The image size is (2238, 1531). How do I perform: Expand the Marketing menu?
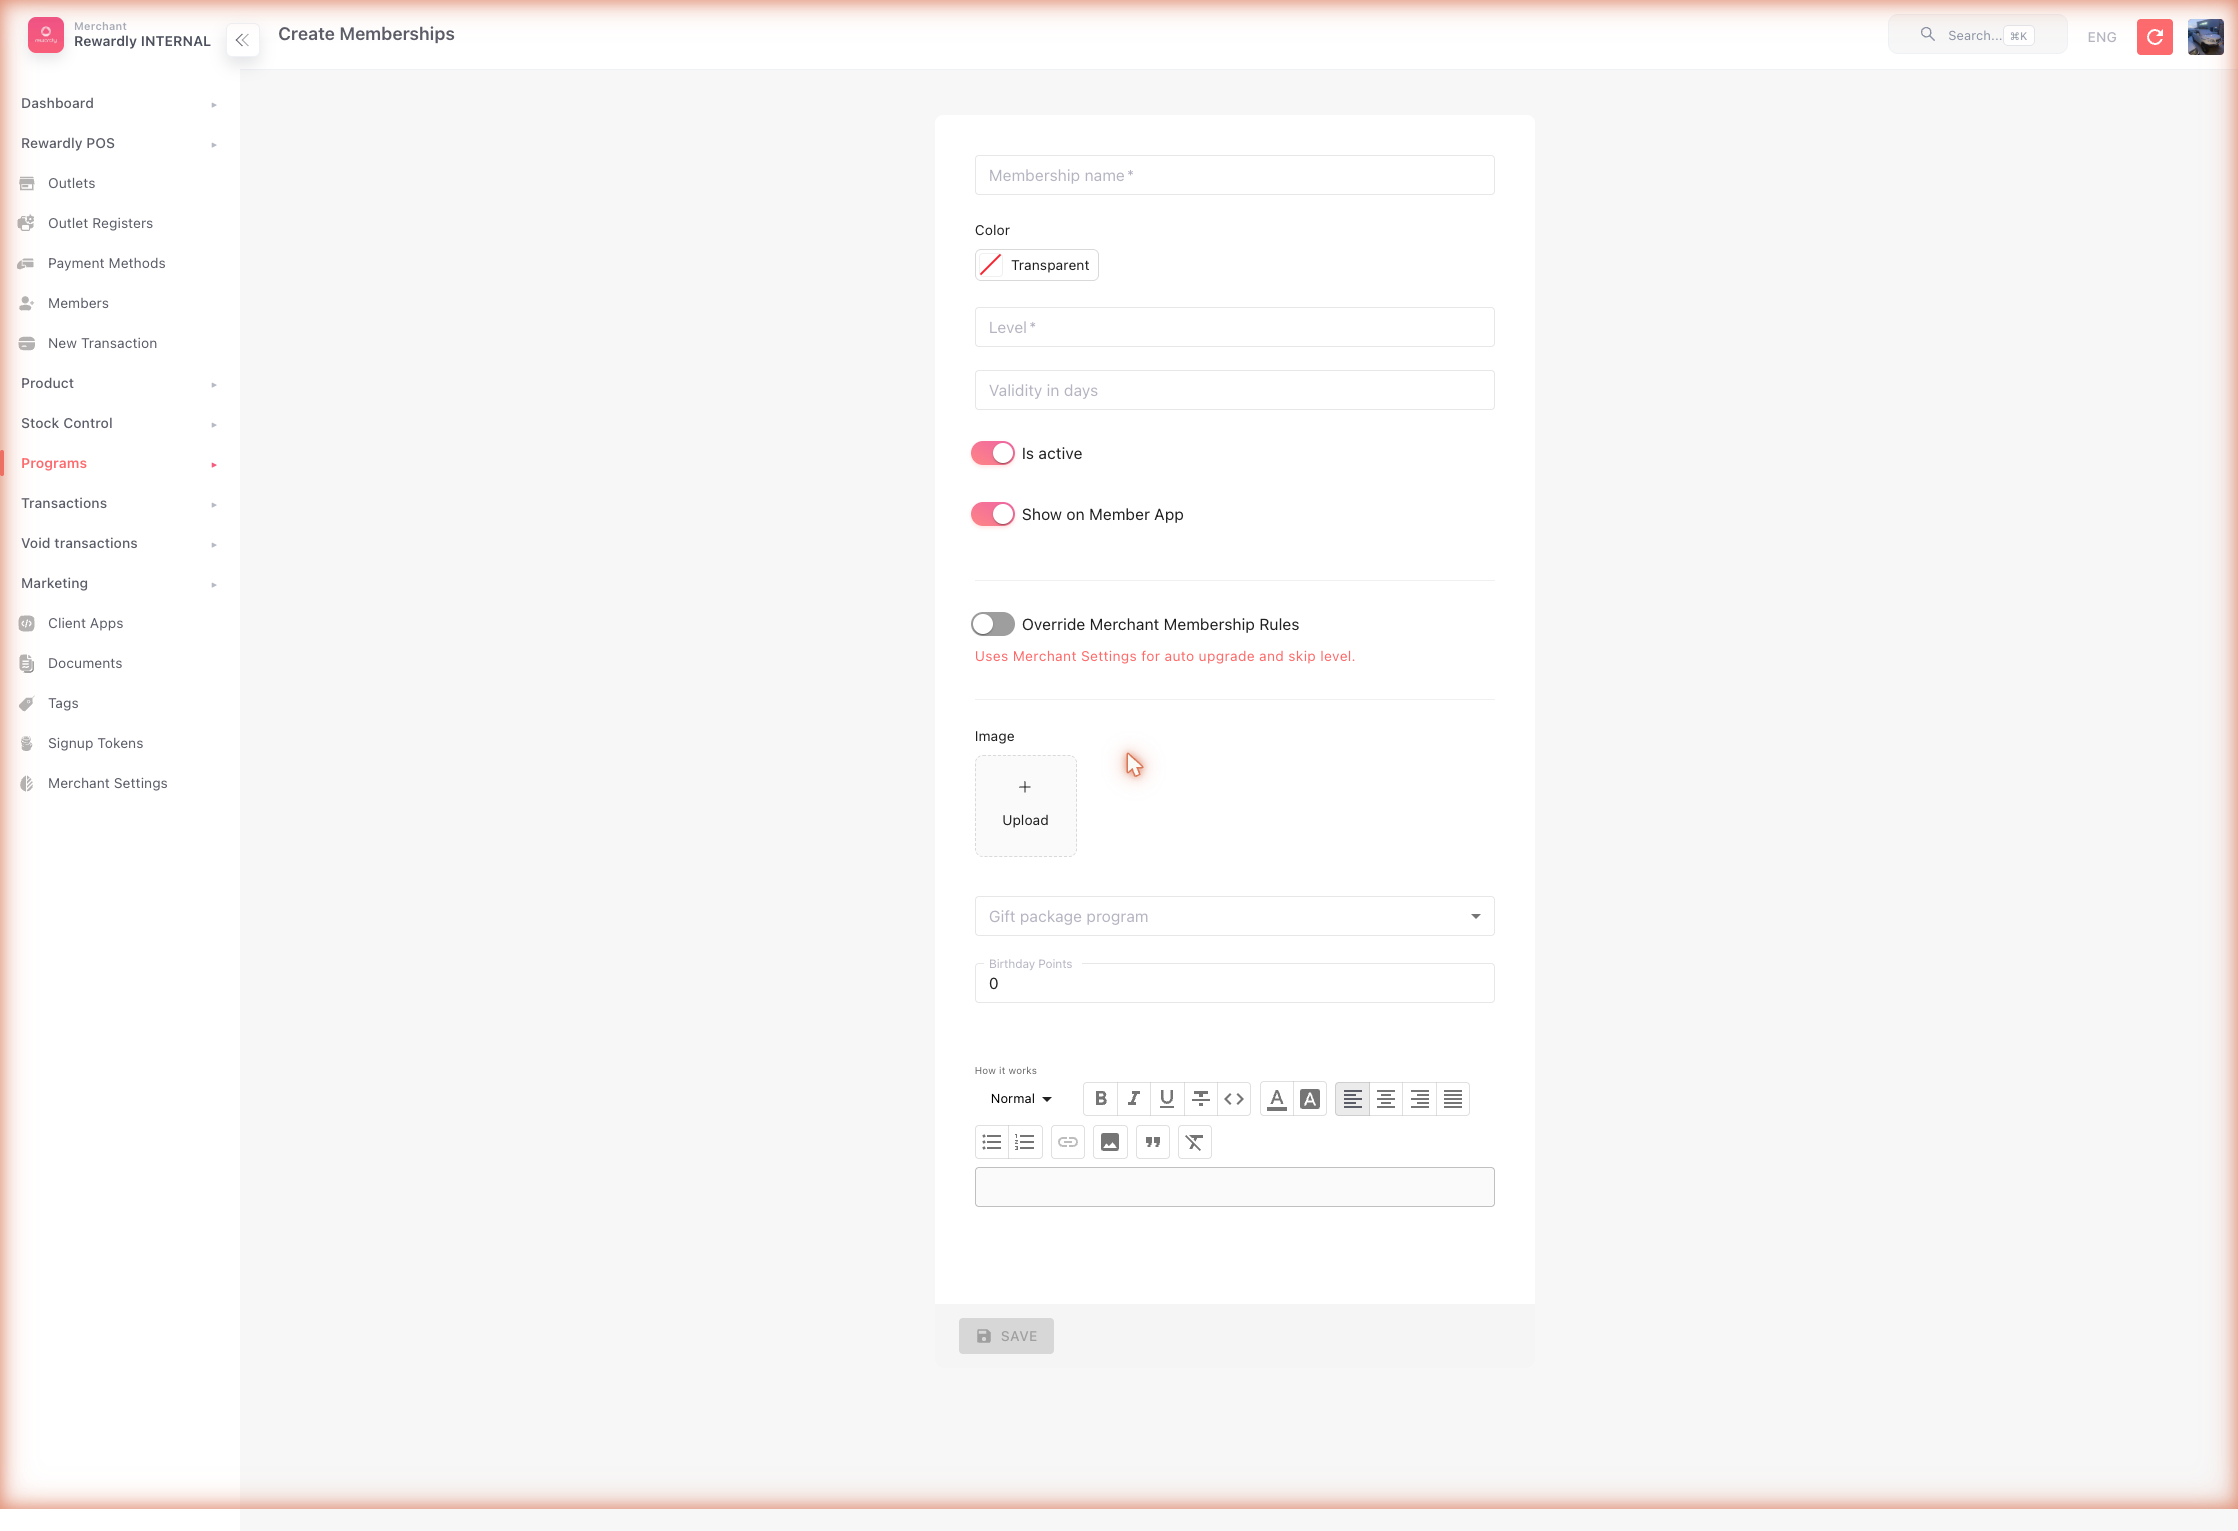click(119, 583)
